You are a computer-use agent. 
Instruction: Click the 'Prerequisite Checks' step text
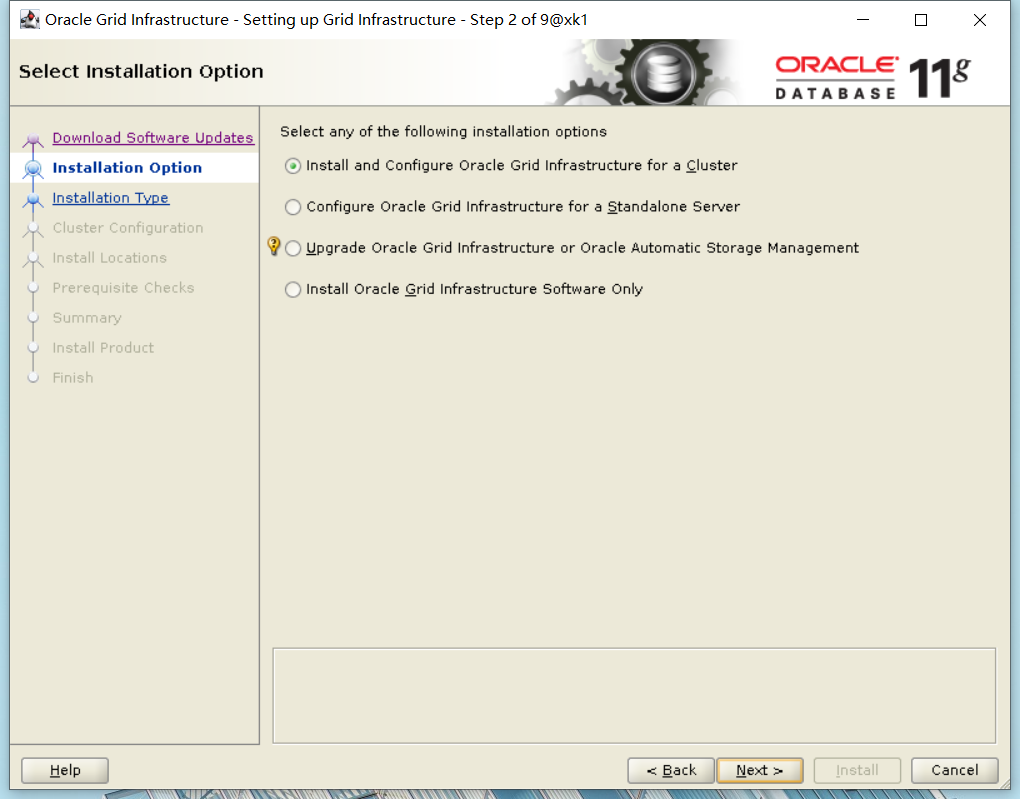coord(123,288)
